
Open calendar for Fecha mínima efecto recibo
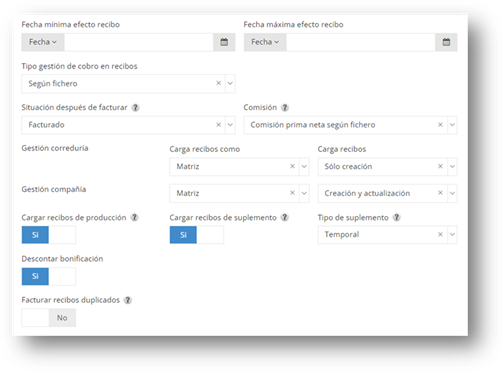pos(224,42)
